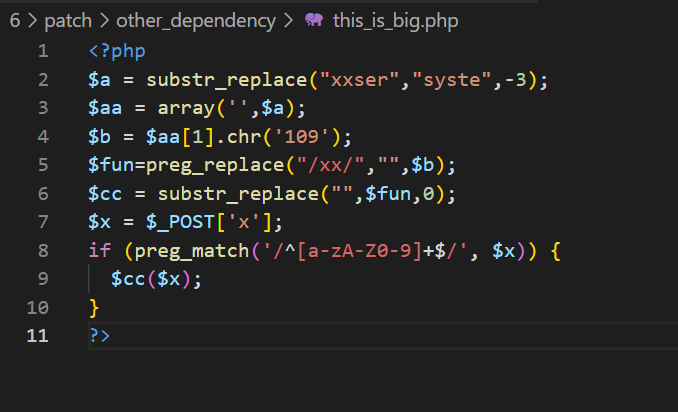Screen dimensions: 678x412
Task: Click line number 6 in gutter
Action: tap(43, 193)
